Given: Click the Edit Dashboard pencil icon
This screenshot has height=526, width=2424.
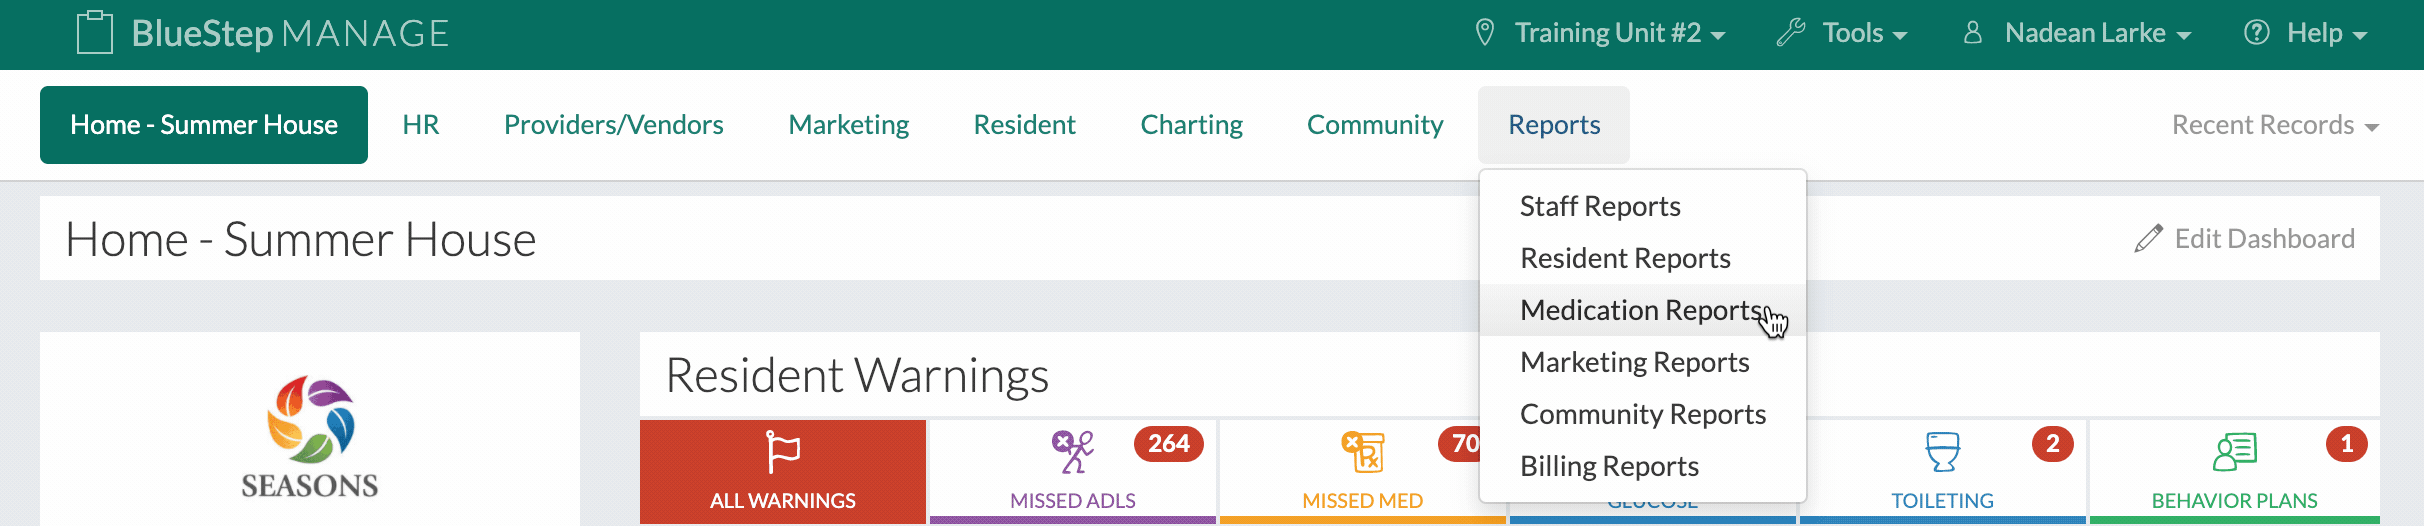Looking at the screenshot, I should (x=2148, y=239).
